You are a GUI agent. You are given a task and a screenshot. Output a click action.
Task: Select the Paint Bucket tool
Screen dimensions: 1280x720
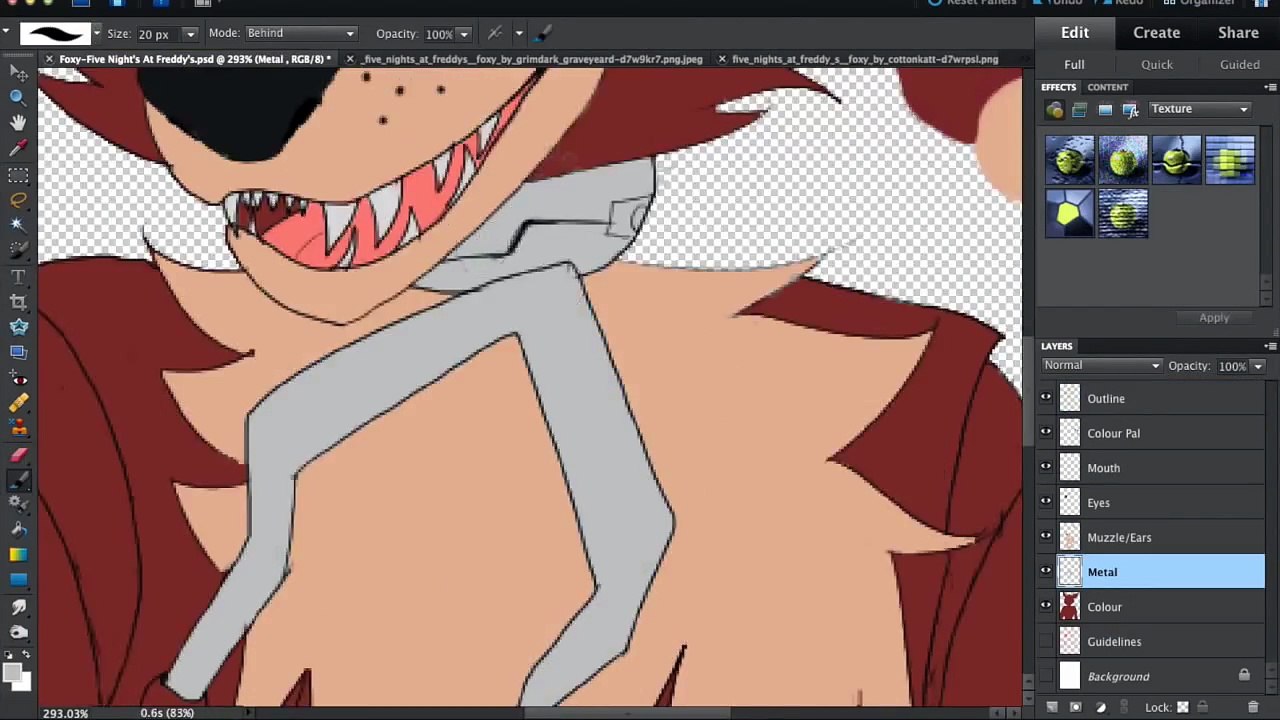(18, 530)
